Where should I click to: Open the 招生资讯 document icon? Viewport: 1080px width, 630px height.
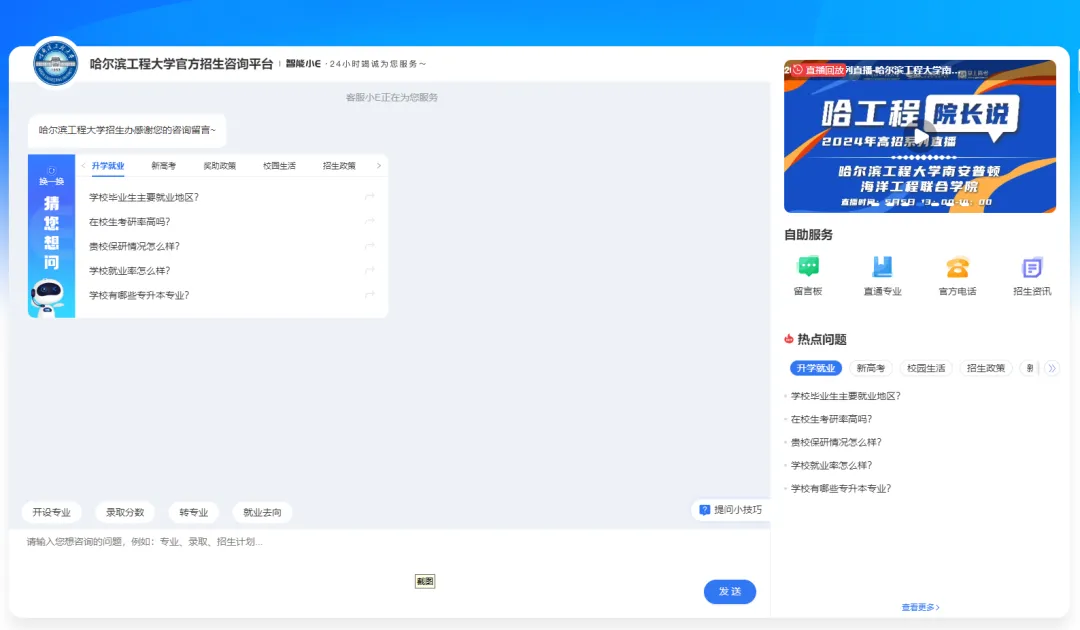(1032, 268)
